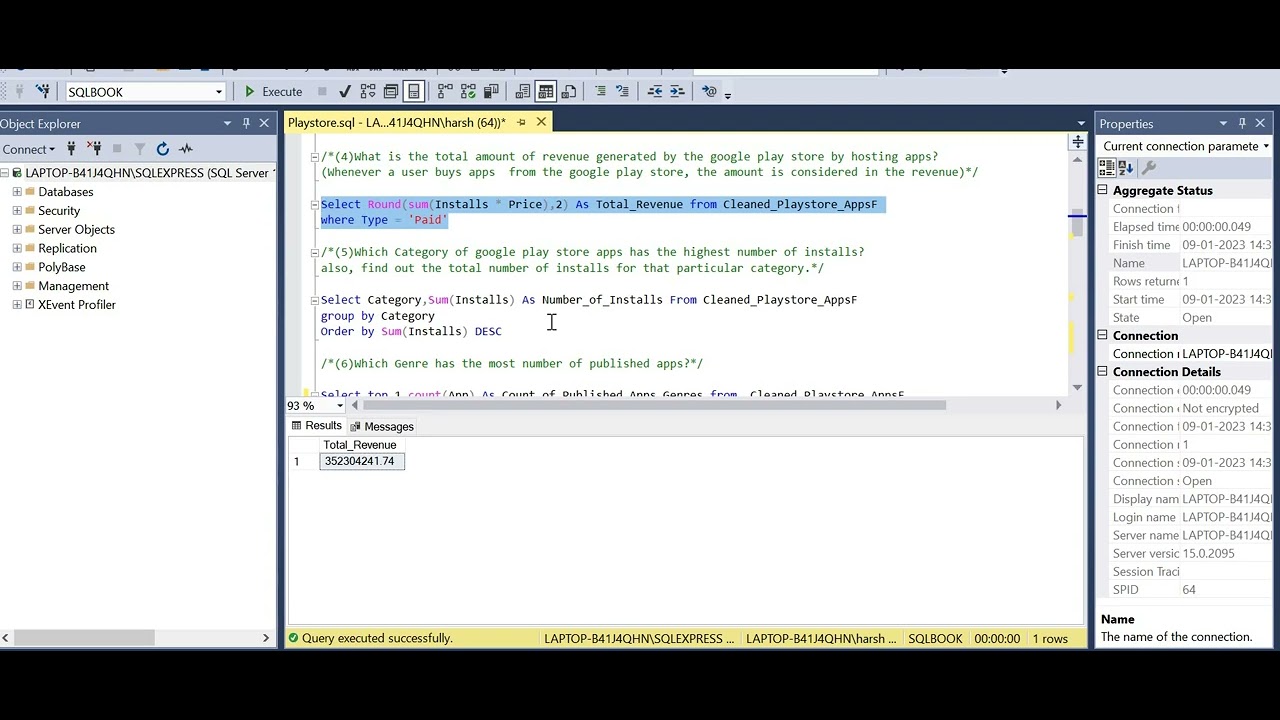Collapse the LAPTOP-B41J4QHN\SQLEXPRESS server node
This screenshot has height=720, width=1280.
[x=5, y=173]
